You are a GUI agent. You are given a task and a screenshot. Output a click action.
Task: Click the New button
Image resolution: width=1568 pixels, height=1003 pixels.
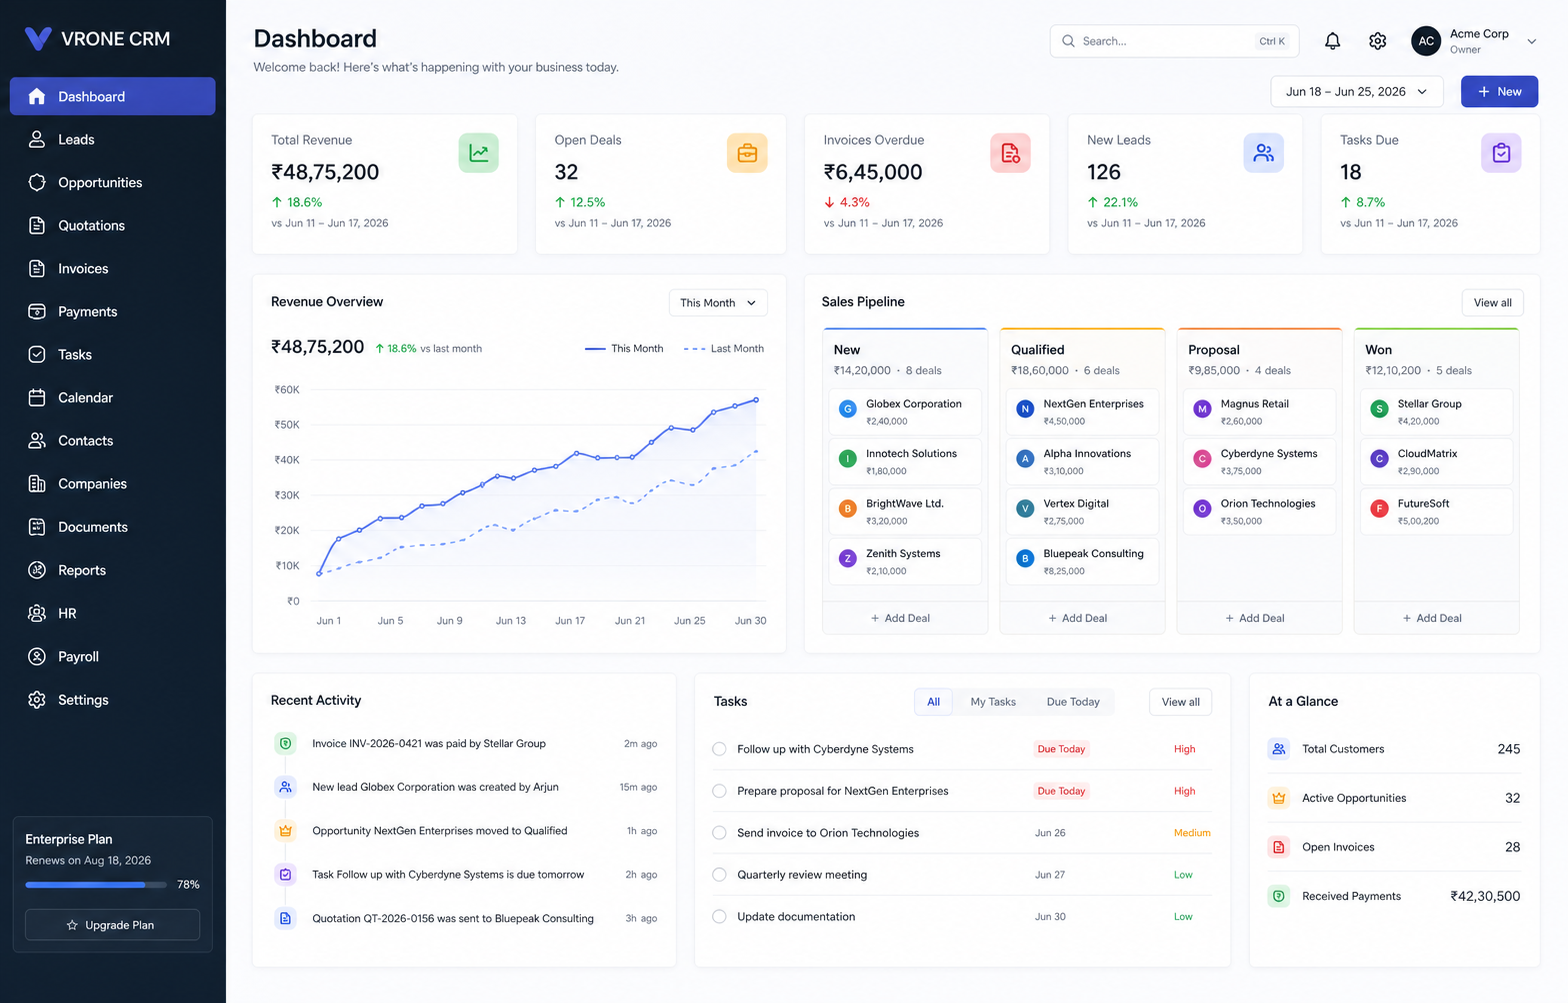[x=1499, y=91]
